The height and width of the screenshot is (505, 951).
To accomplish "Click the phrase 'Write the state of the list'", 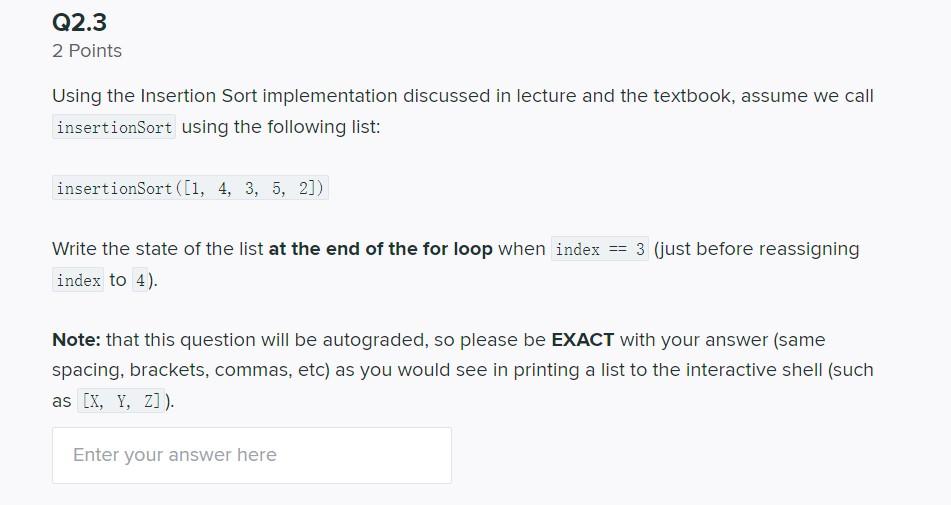I will click(158, 249).
